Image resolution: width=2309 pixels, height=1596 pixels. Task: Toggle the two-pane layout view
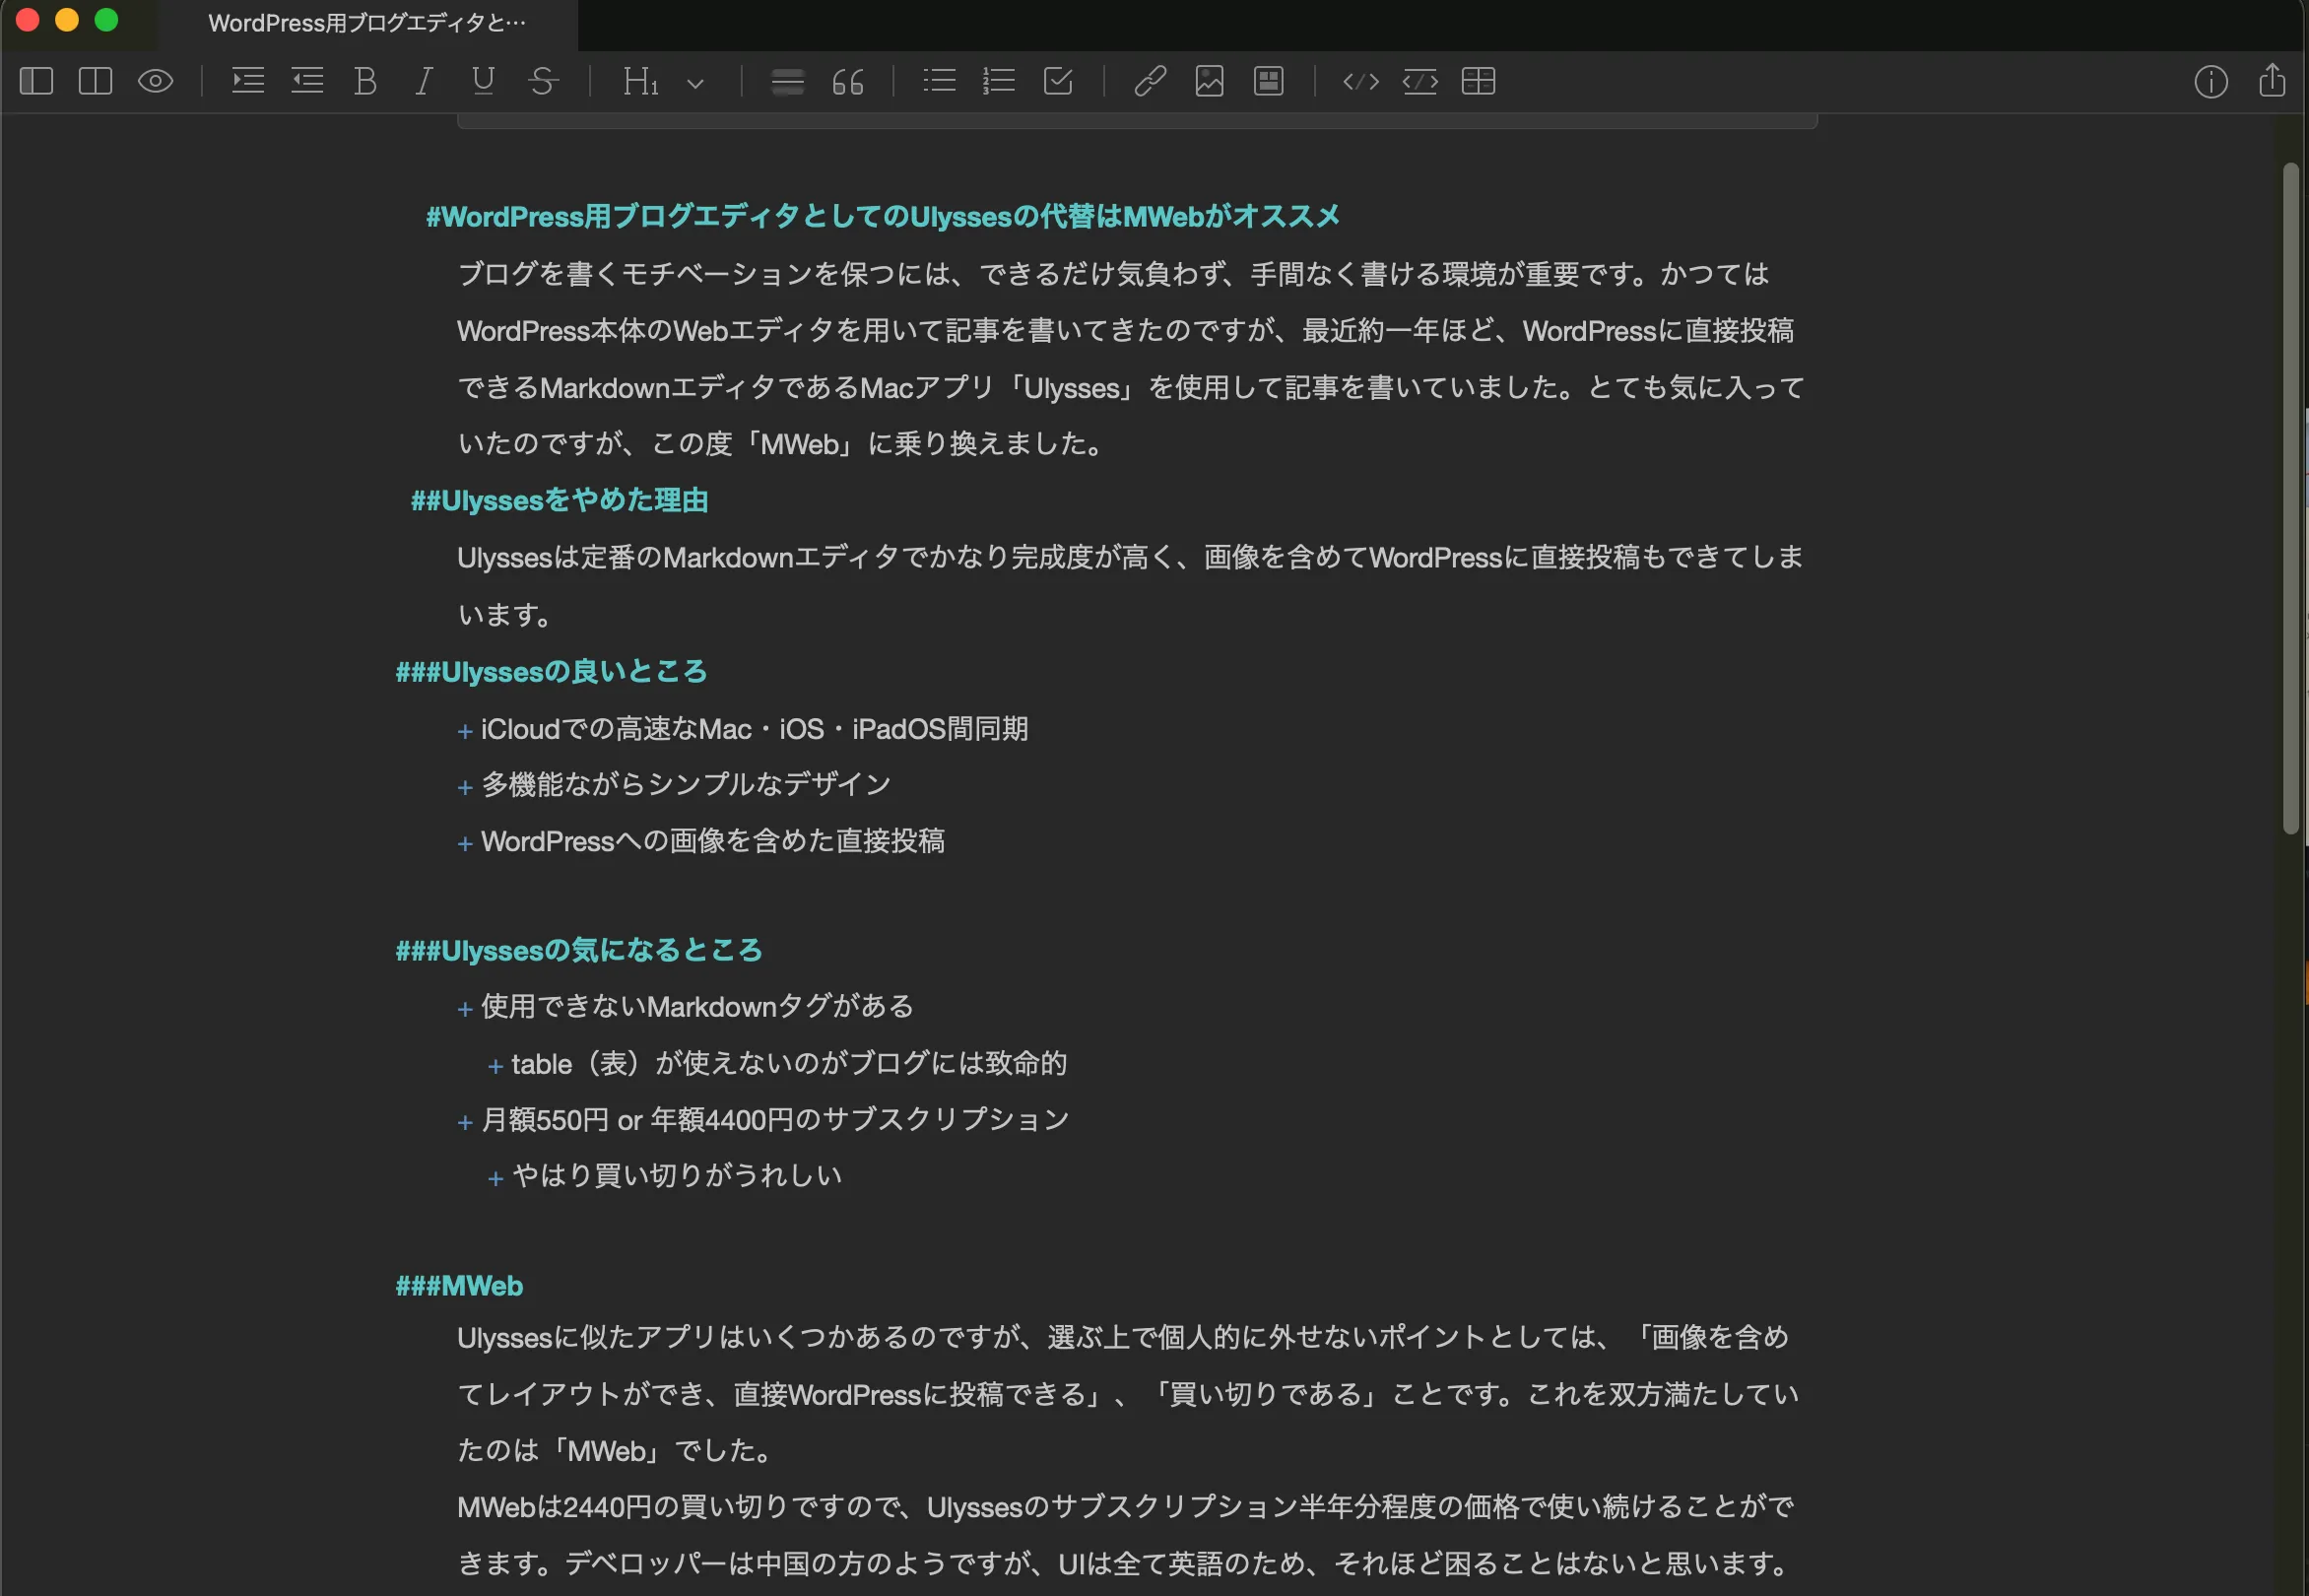tap(95, 82)
